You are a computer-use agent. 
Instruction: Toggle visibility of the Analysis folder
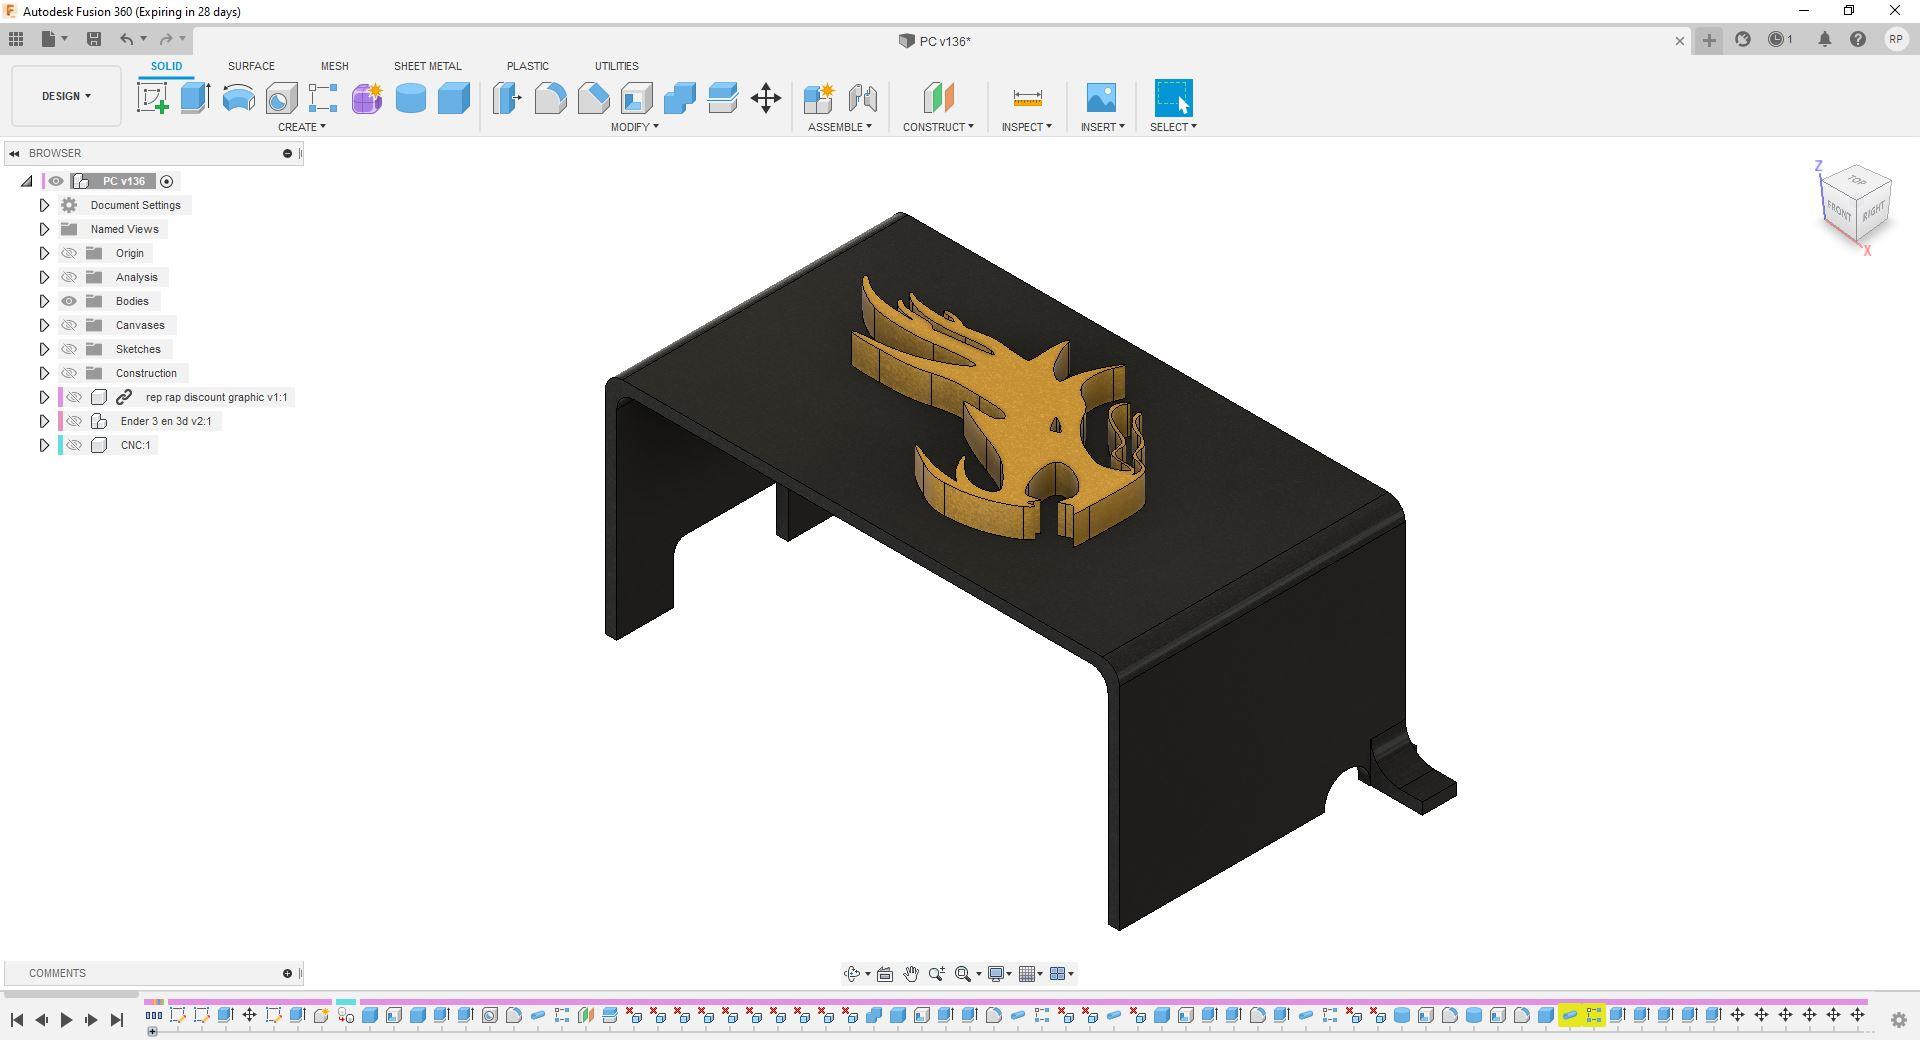click(69, 277)
